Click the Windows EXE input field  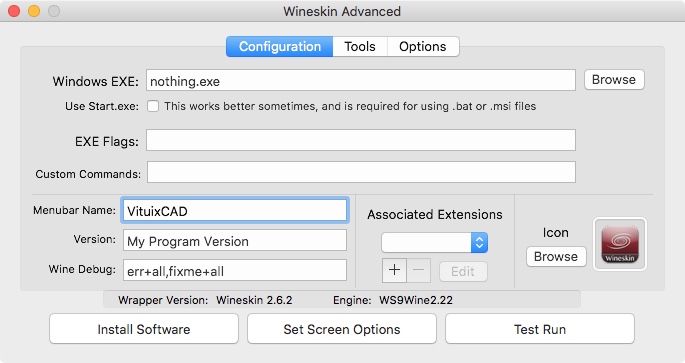pos(361,80)
